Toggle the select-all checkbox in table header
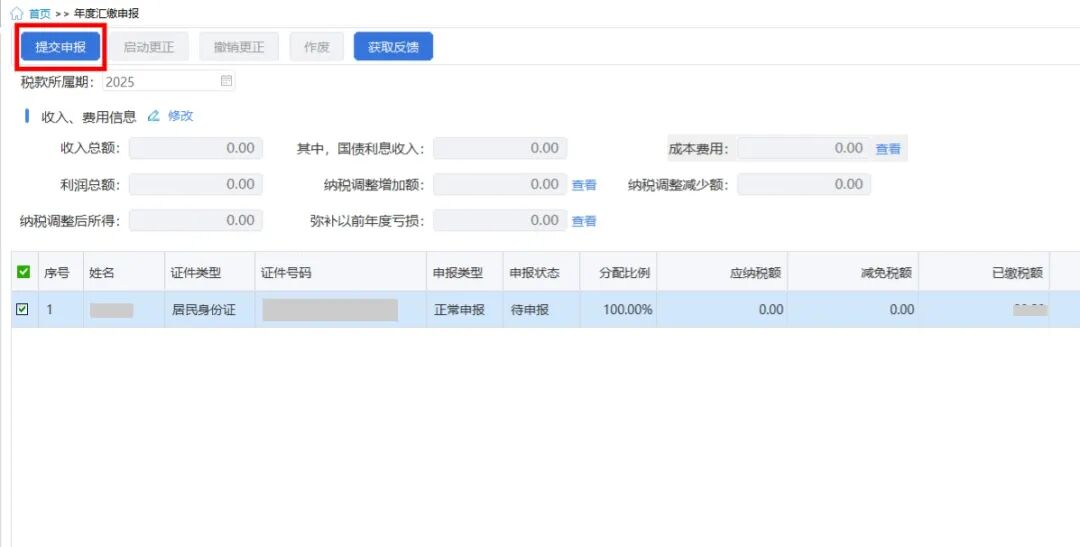This screenshot has height=547, width=1080. (x=23, y=272)
